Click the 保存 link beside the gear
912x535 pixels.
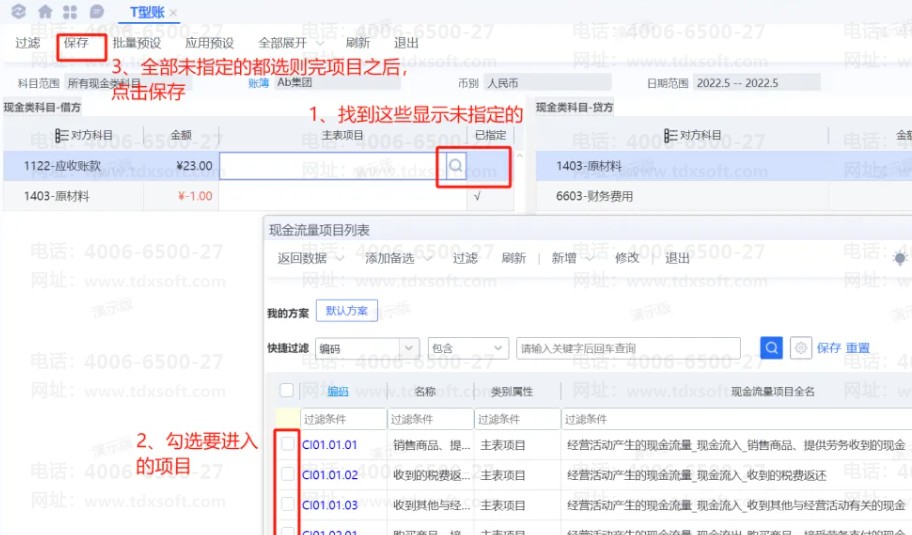pyautogui.click(x=829, y=348)
